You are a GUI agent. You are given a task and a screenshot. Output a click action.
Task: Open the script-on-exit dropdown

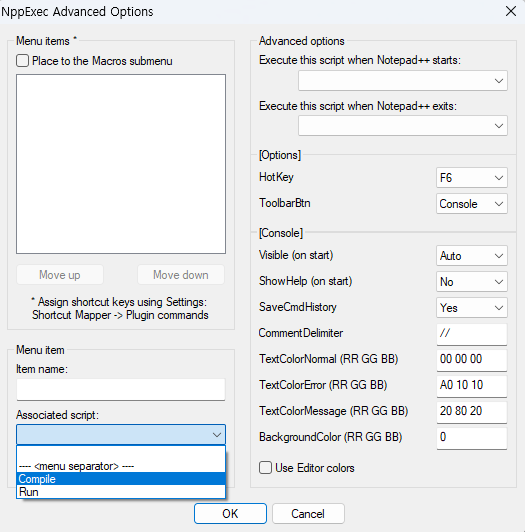click(x=403, y=126)
